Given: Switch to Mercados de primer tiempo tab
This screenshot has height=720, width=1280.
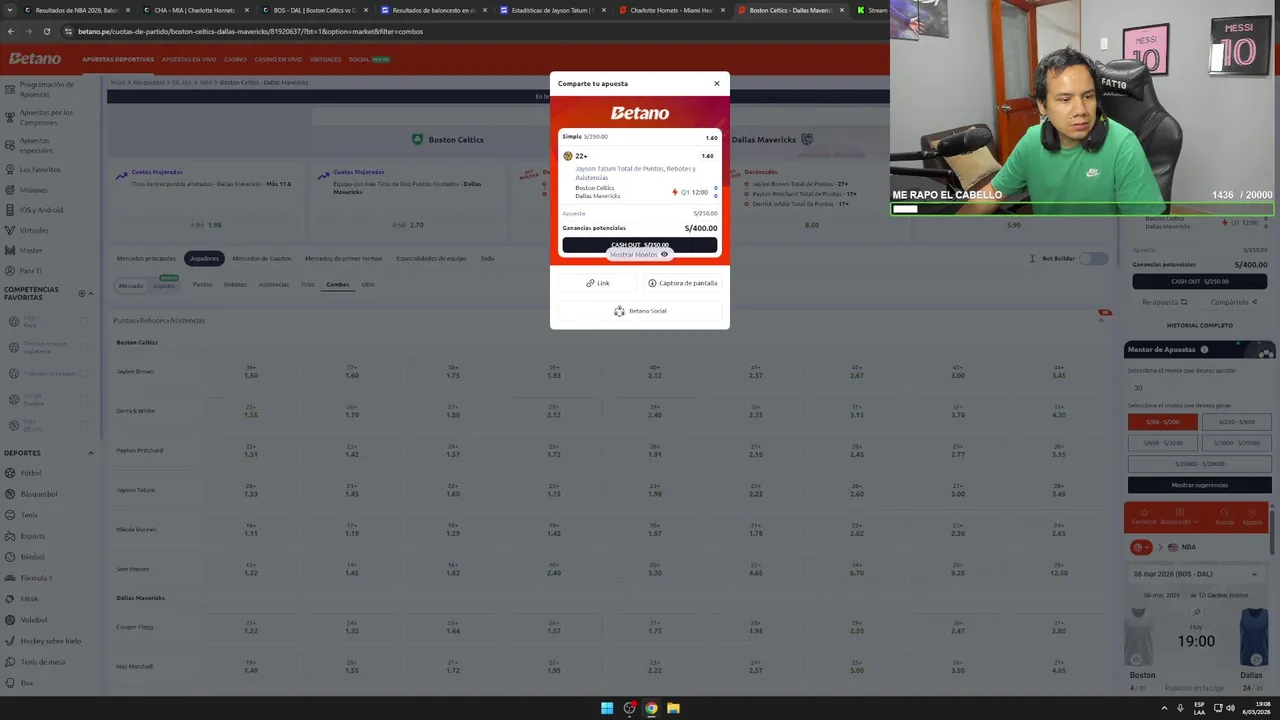Looking at the screenshot, I should click(343, 259).
